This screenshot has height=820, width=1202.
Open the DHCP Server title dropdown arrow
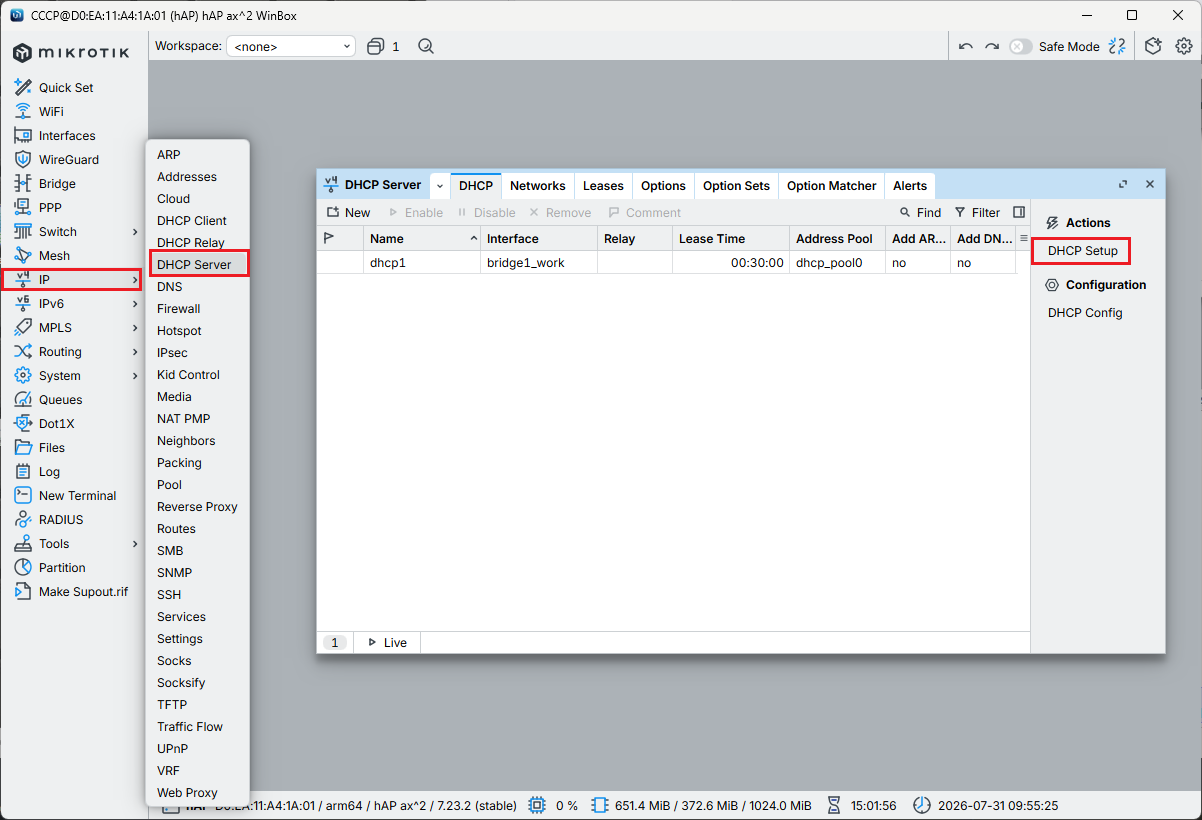pos(440,185)
